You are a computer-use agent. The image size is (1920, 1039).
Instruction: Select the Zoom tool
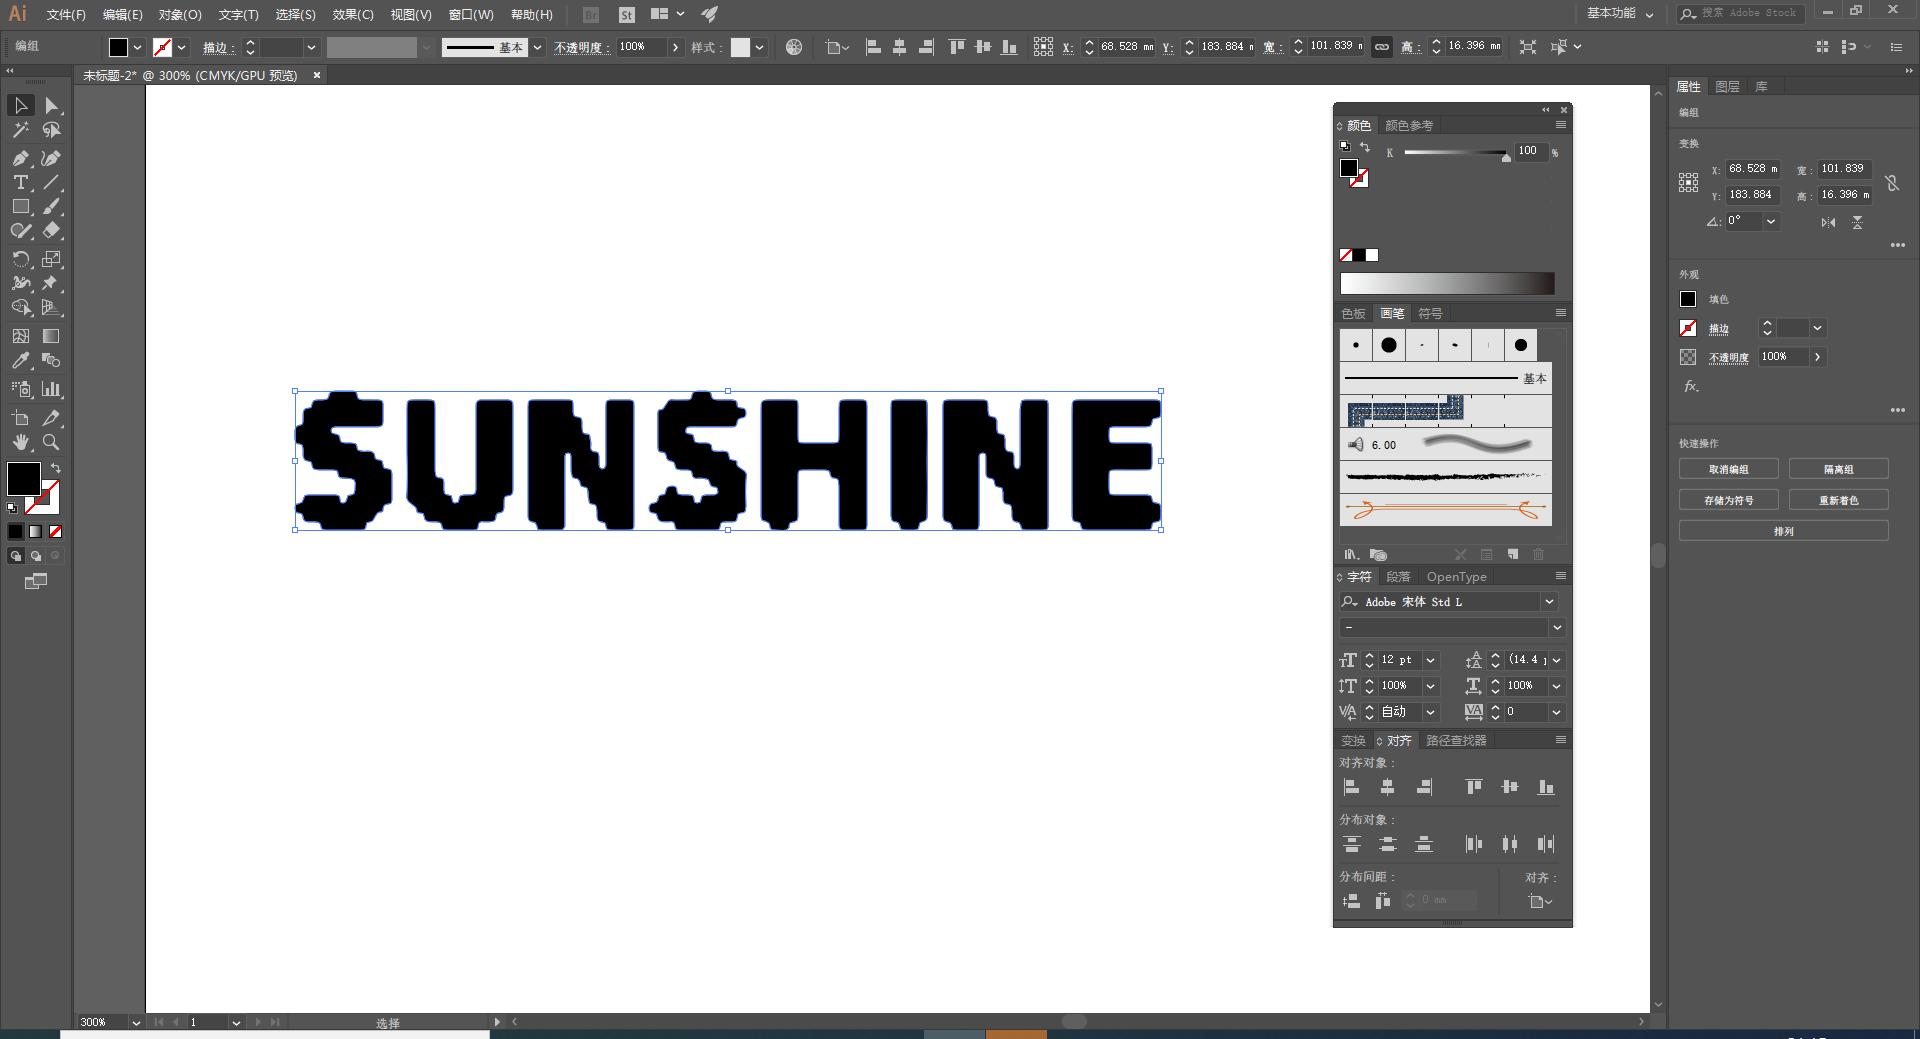(x=51, y=442)
